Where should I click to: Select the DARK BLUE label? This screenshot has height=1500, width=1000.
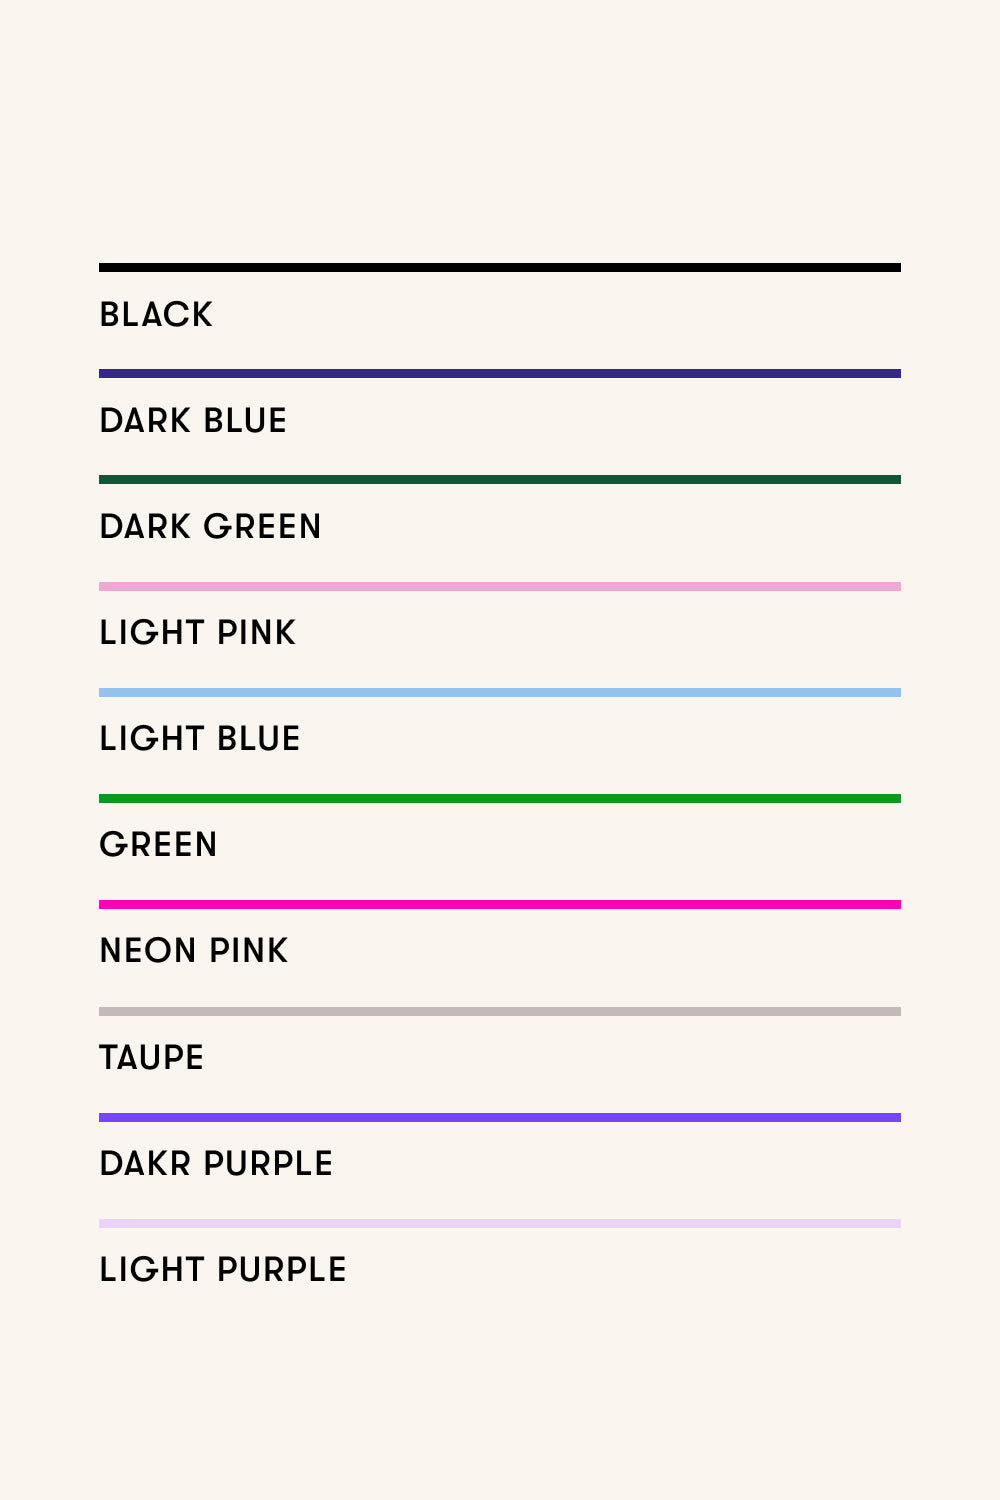(193, 420)
